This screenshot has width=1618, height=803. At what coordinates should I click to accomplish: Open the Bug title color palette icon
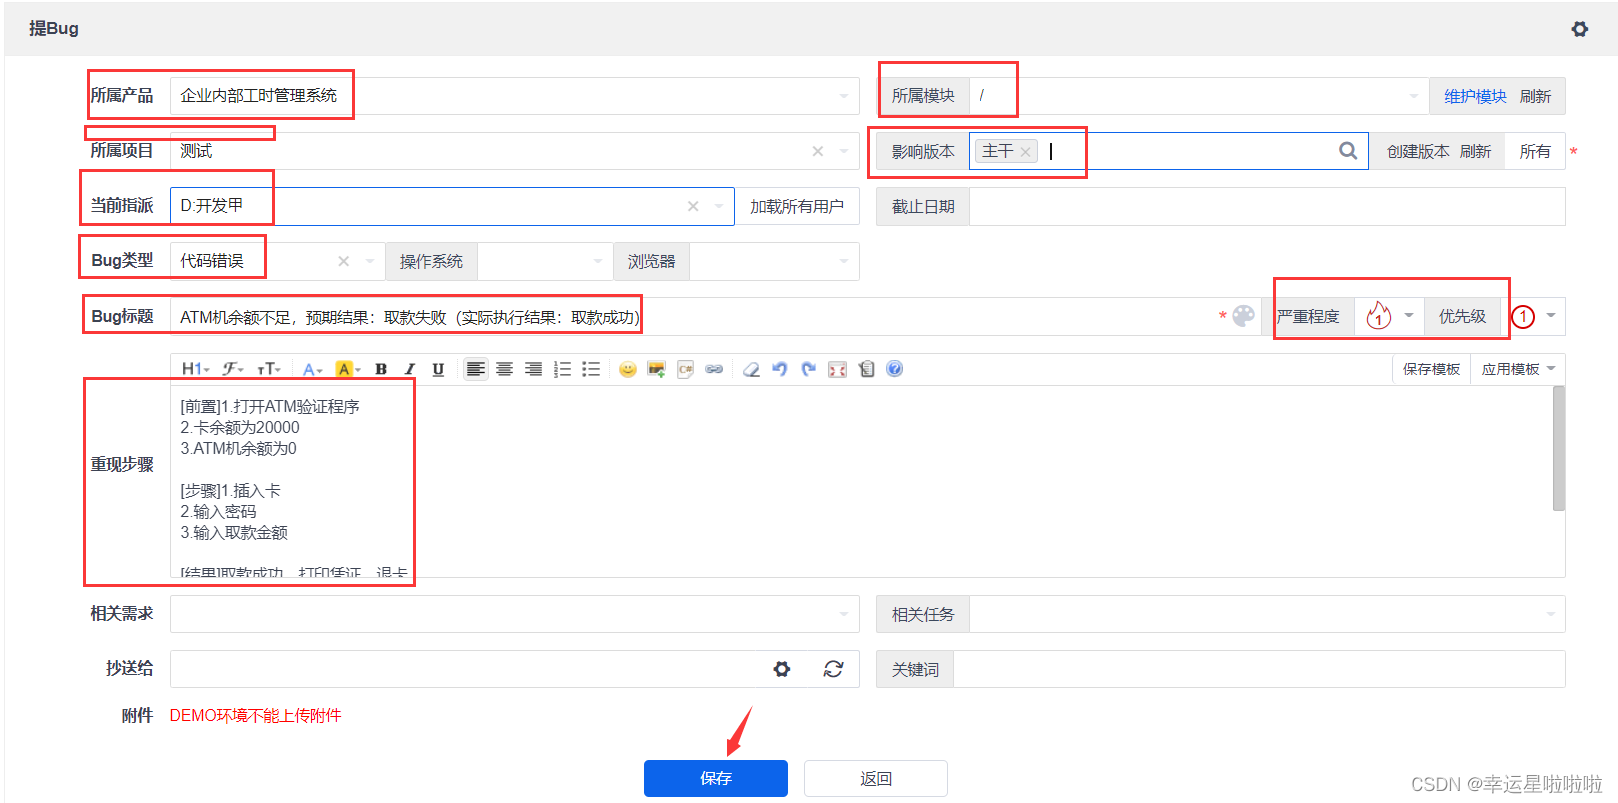[1244, 316]
